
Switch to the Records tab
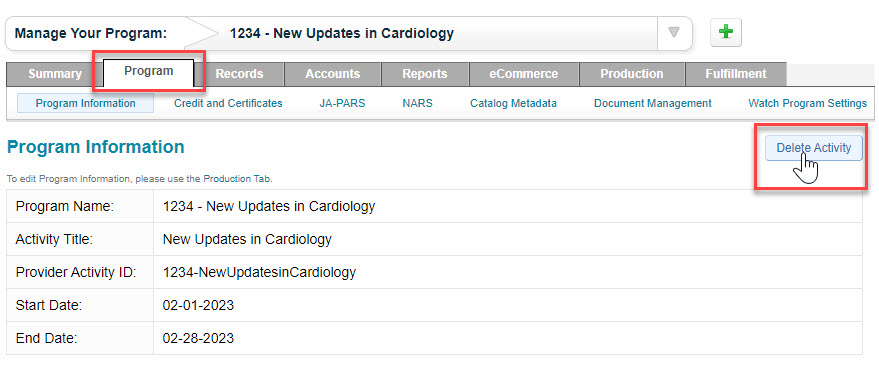(x=239, y=74)
